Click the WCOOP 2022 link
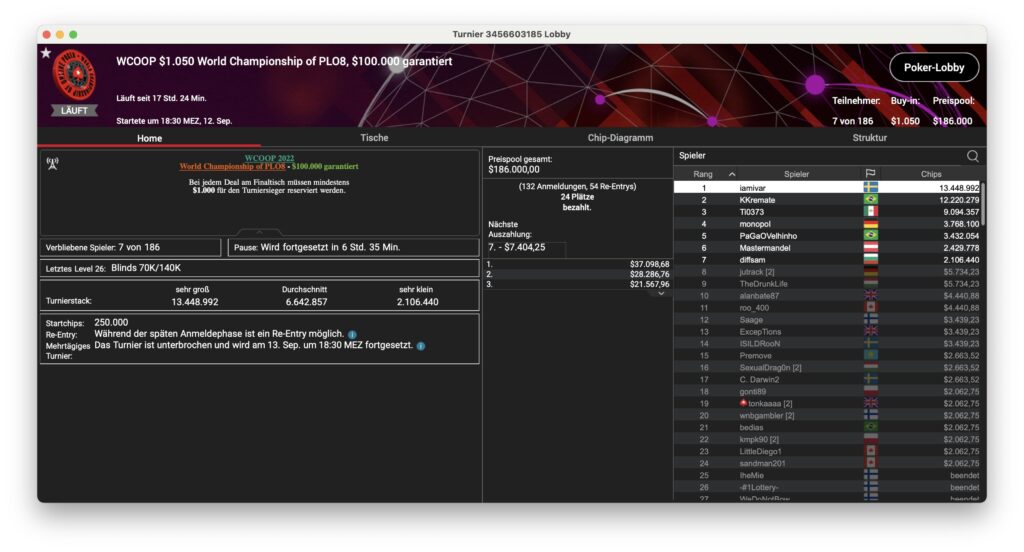 coord(269,158)
